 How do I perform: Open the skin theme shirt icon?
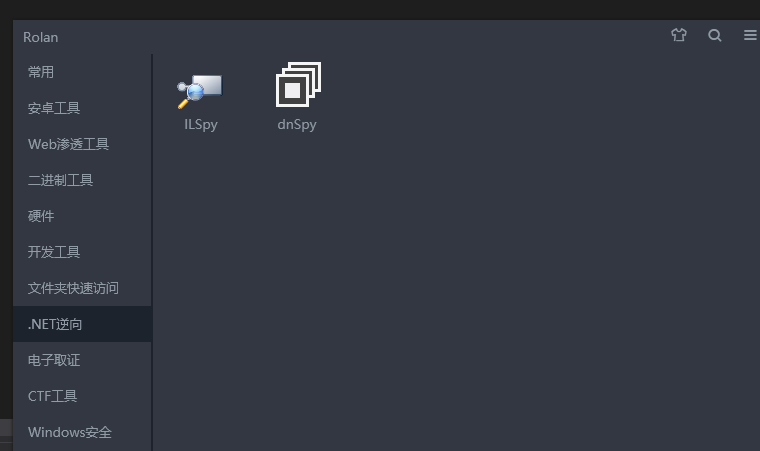[679, 35]
